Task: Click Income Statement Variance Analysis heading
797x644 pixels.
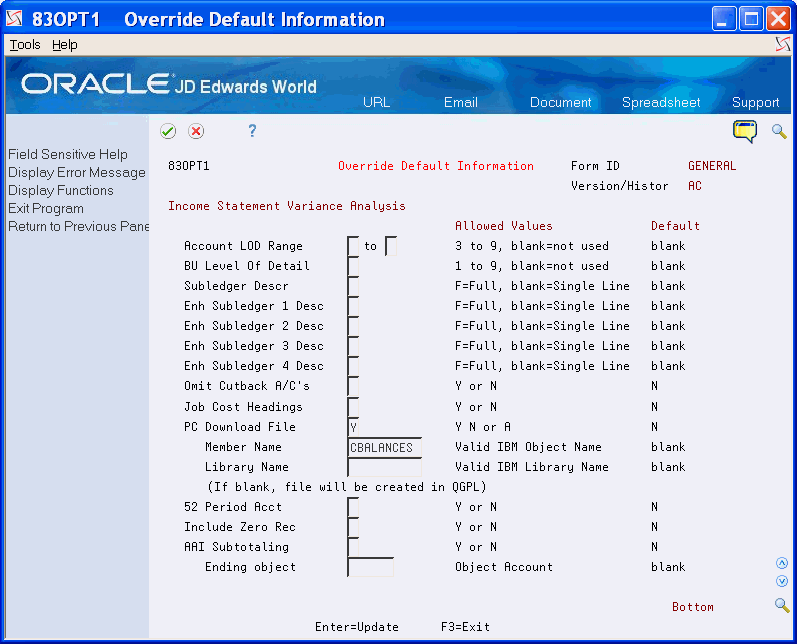Action: pos(287,206)
